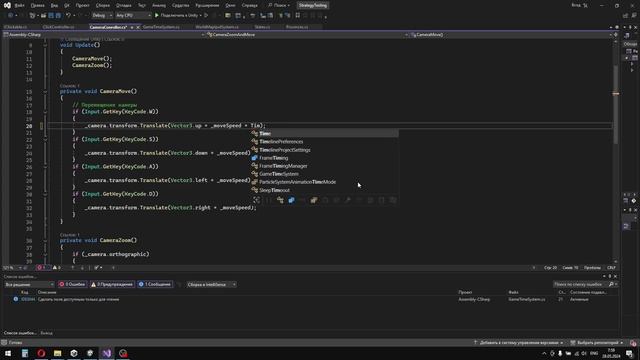
Task: Open the entire solution scope dropdown
Action: click(x=29, y=284)
